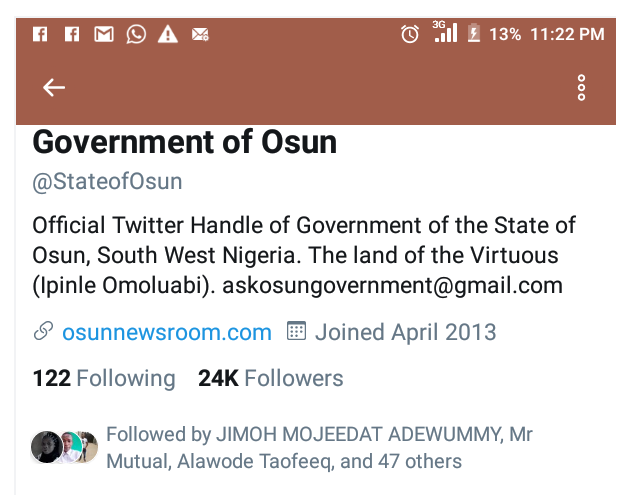View the 24K Followers list
This screenshot has height=495, width=629.
point(270,378)
